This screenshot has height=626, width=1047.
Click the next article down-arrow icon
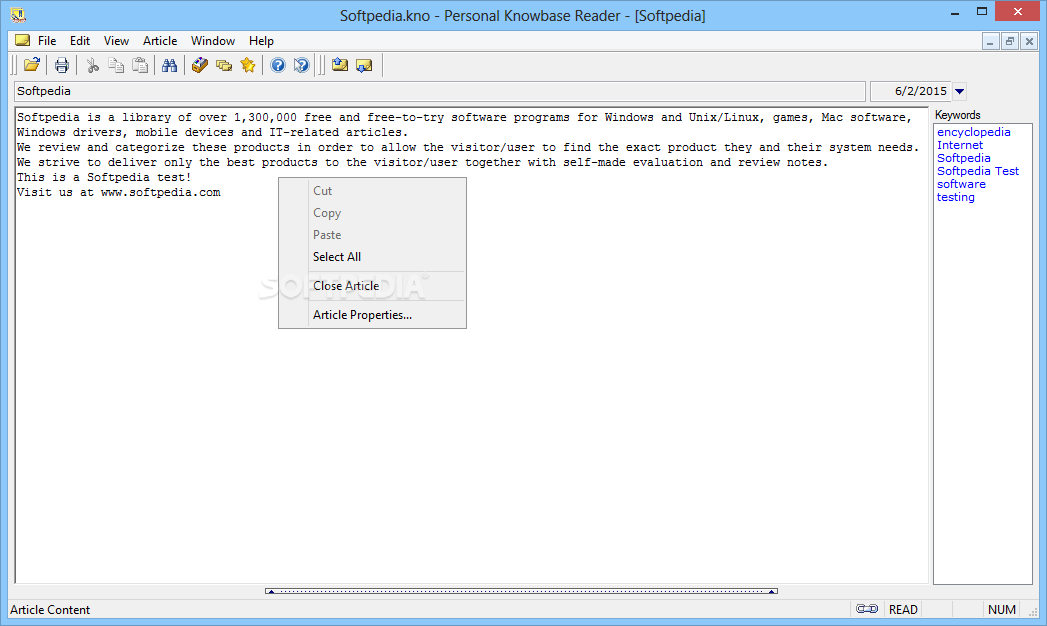[x=364, y=65]
